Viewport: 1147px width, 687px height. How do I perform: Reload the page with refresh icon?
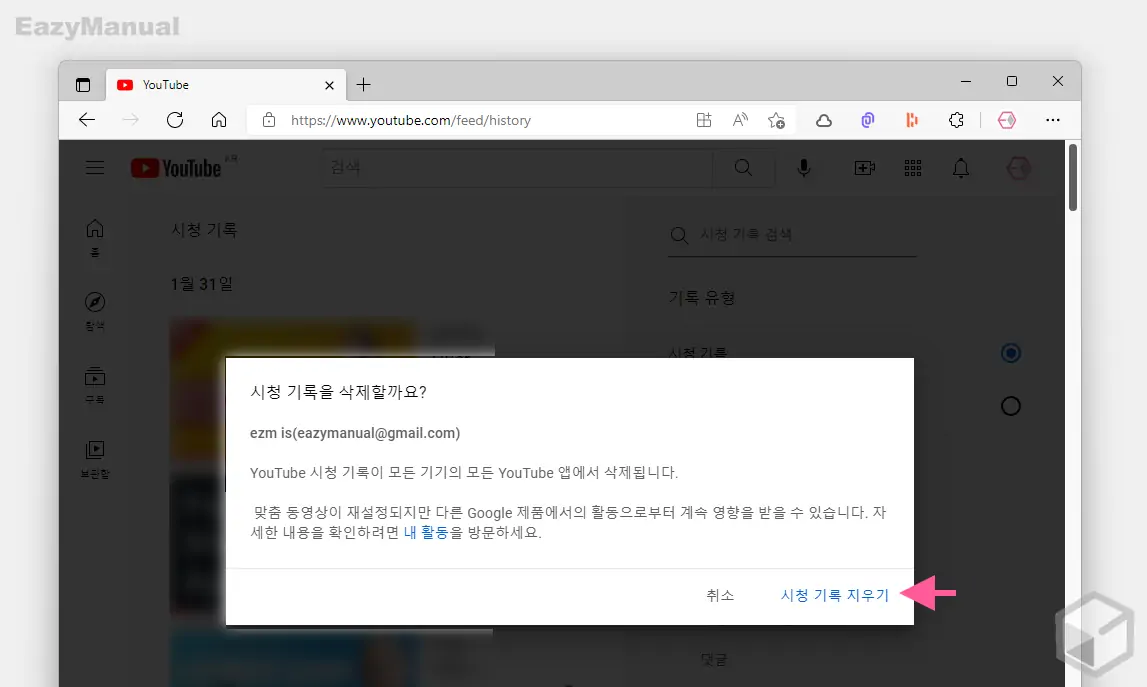(175, 120)
